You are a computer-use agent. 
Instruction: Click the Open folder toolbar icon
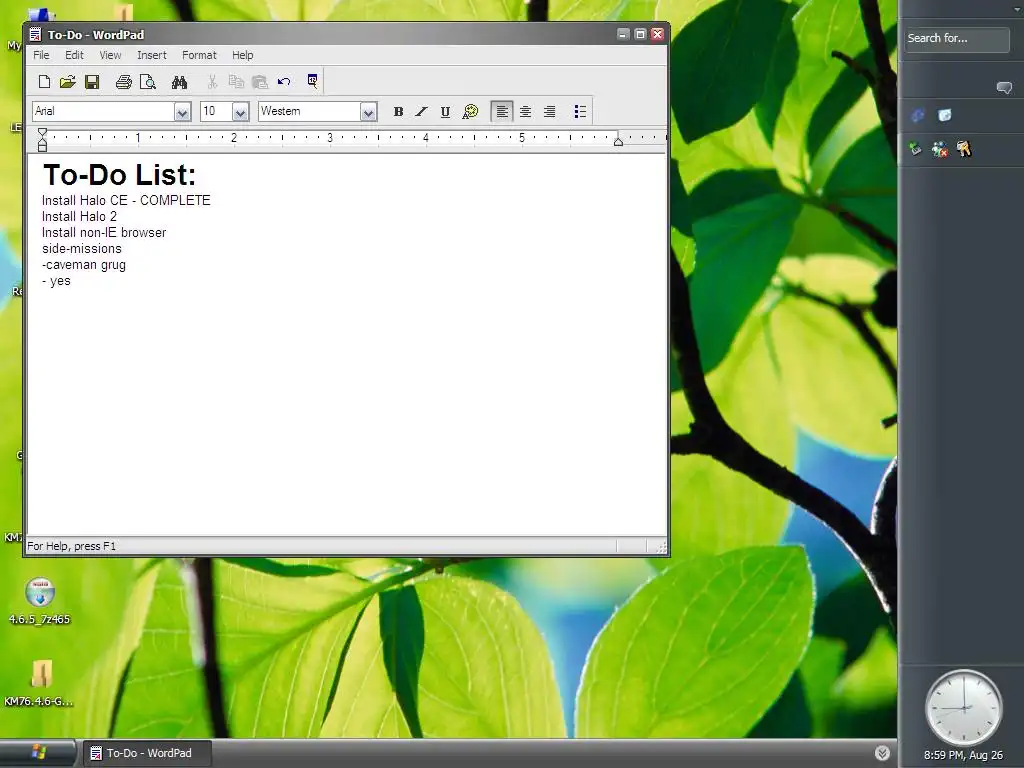[x=68, y=82]
